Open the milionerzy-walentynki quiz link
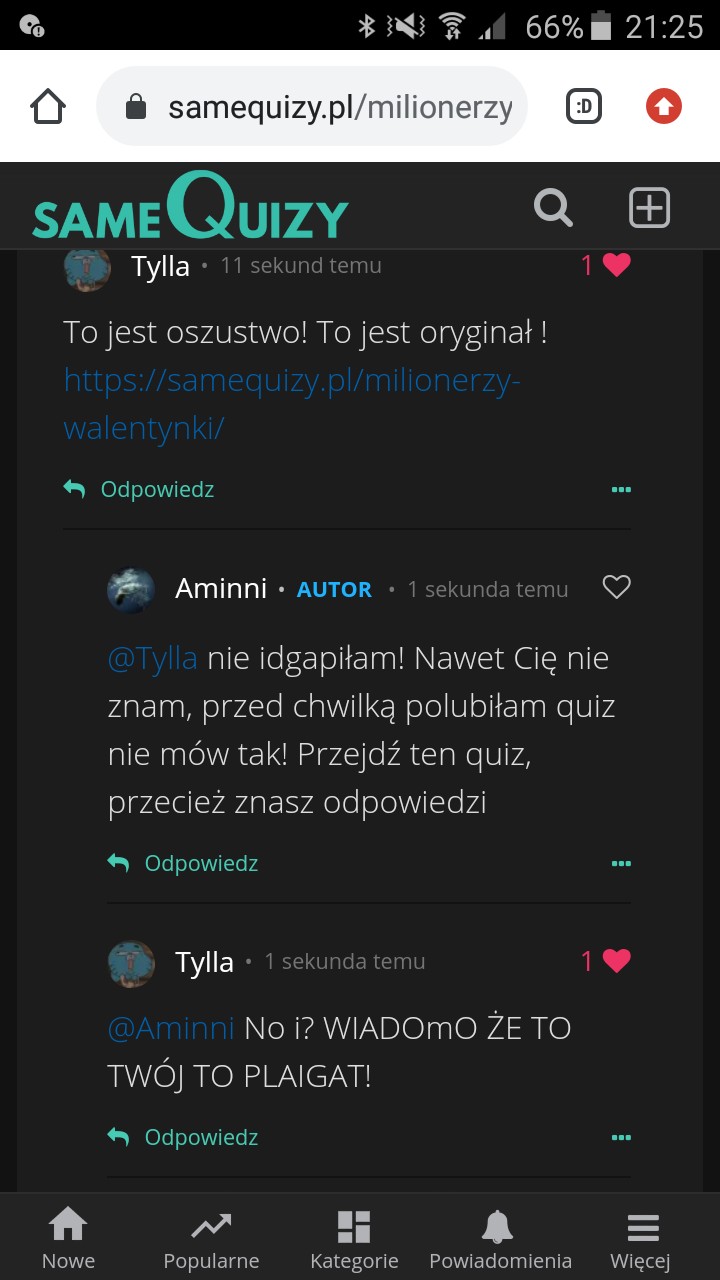 coord(292,404)
